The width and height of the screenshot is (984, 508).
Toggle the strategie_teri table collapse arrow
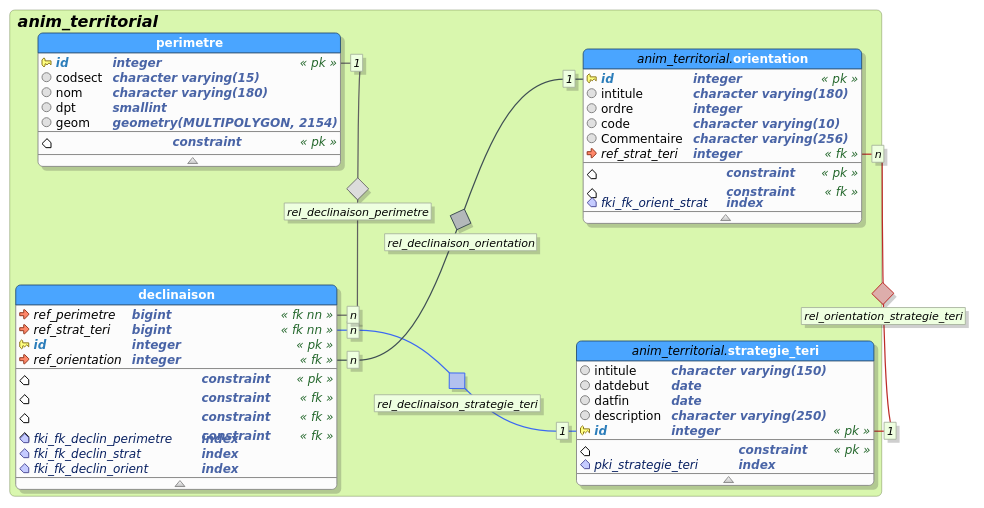tap(728, 479)
